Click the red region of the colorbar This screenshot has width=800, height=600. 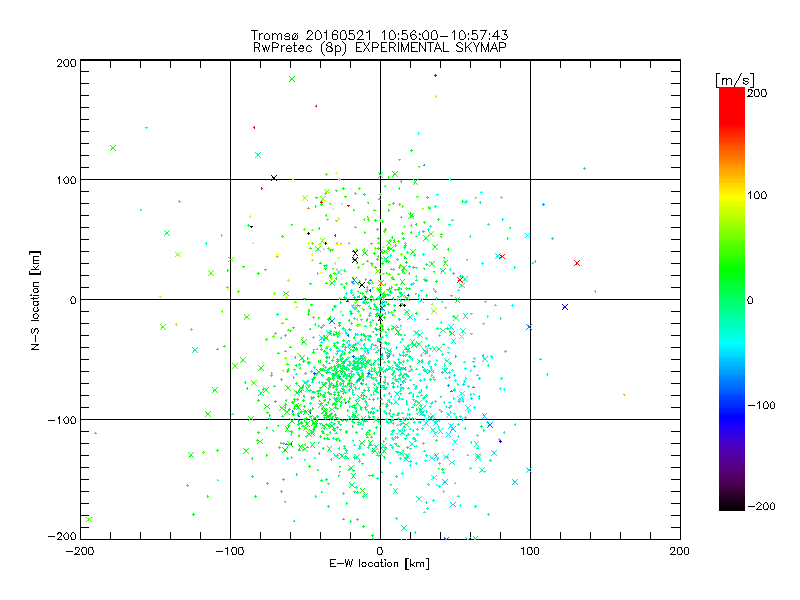coord(732,105)
